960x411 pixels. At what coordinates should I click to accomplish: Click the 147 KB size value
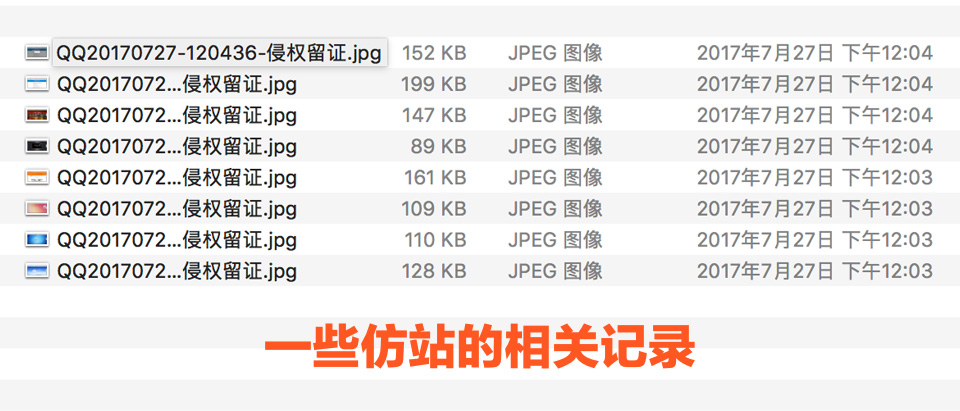click(434, 115)
